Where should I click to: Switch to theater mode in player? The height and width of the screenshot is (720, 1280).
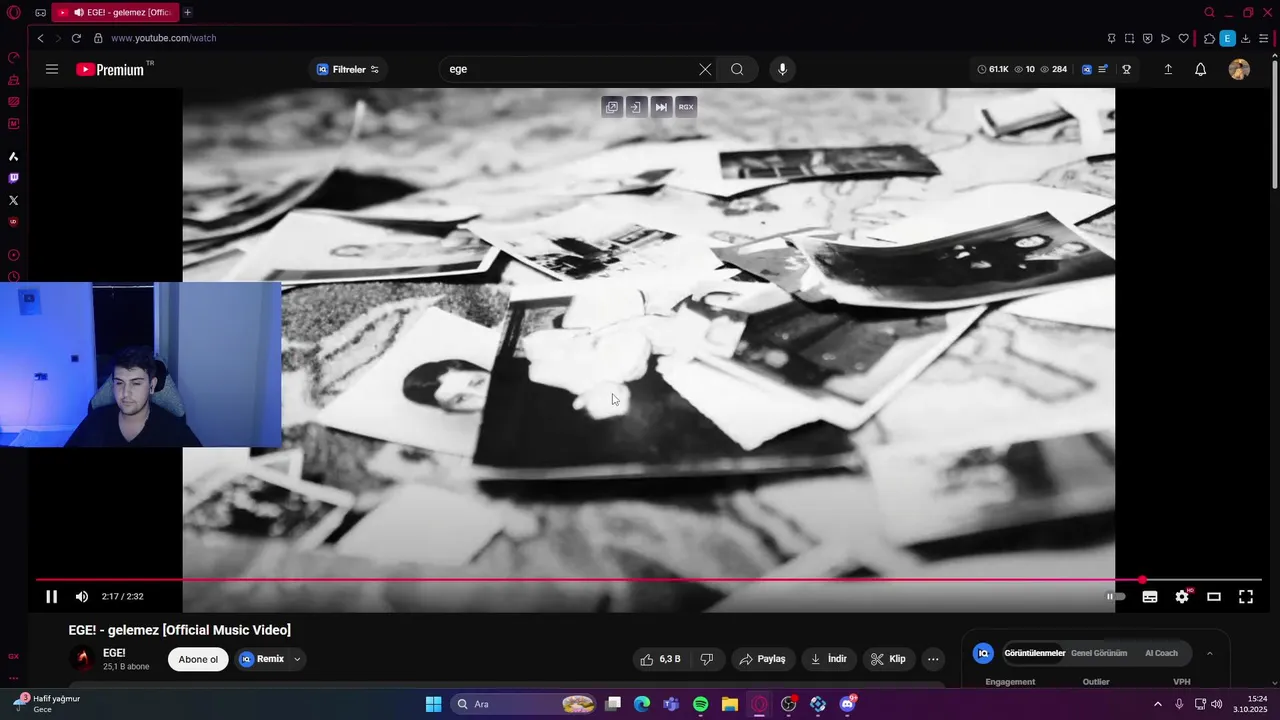point(1214,597)
